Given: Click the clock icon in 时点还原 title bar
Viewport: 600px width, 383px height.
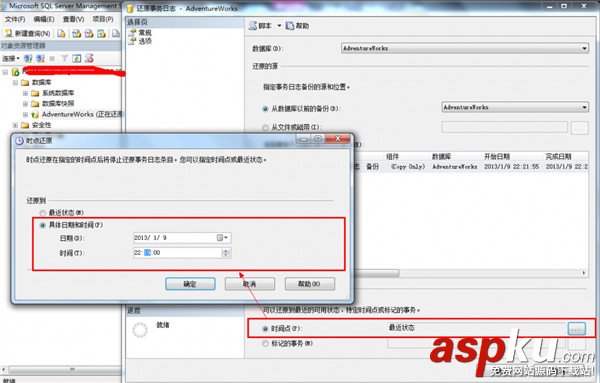Looking at the screenshot, I should pos(19,141).
